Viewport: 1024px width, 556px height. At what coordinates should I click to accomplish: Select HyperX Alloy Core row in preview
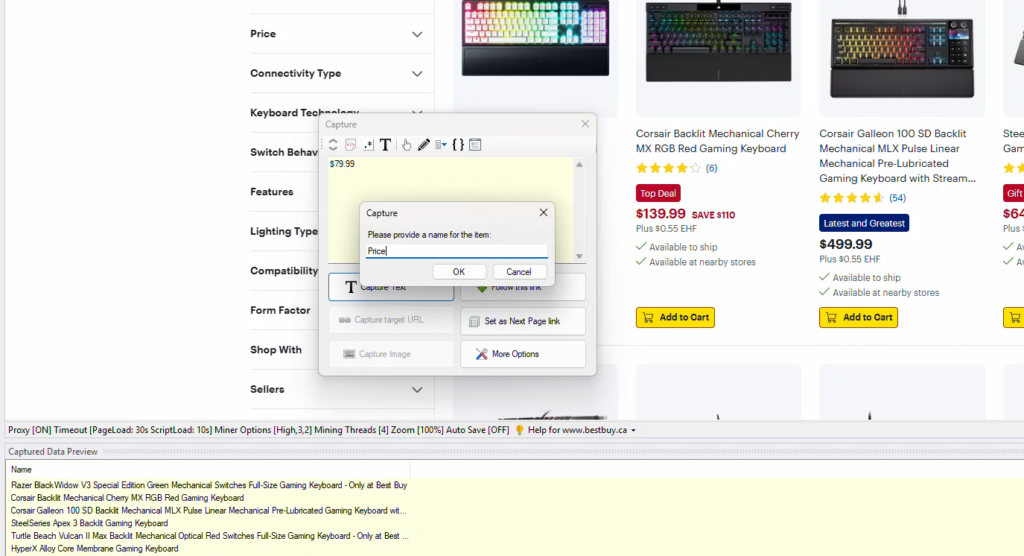pos(95,549)
